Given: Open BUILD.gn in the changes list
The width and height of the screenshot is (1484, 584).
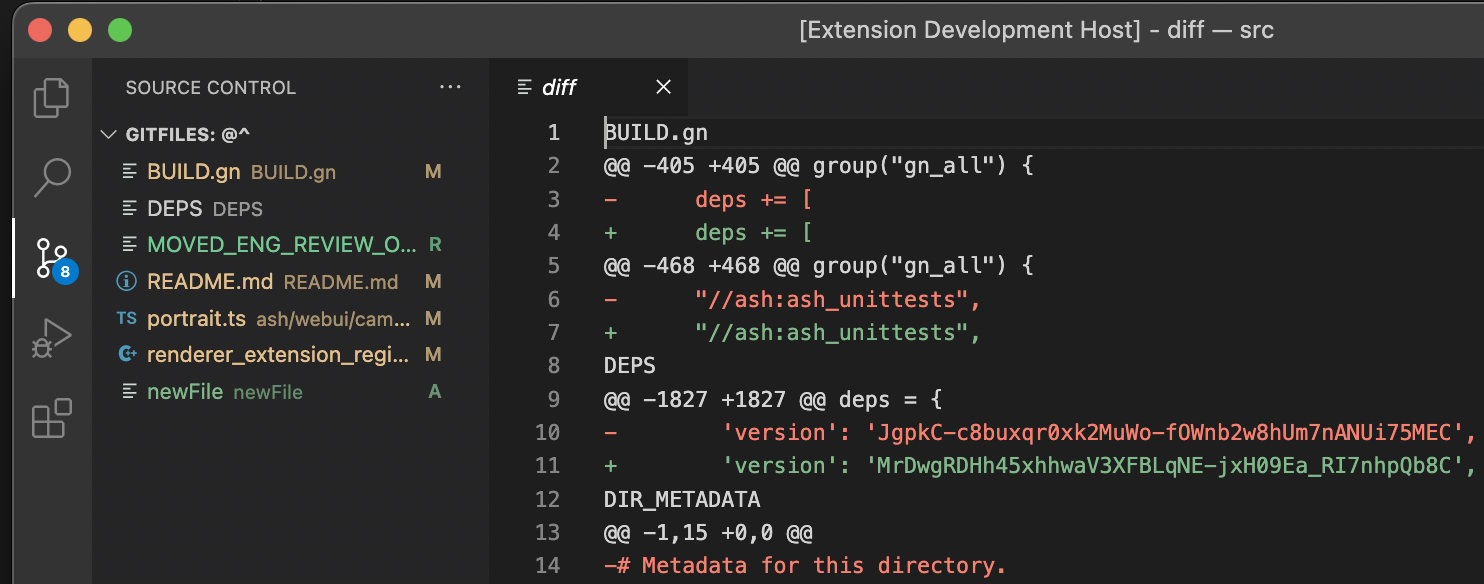Looking at the screenshot, I should click(x=194, y=172).
